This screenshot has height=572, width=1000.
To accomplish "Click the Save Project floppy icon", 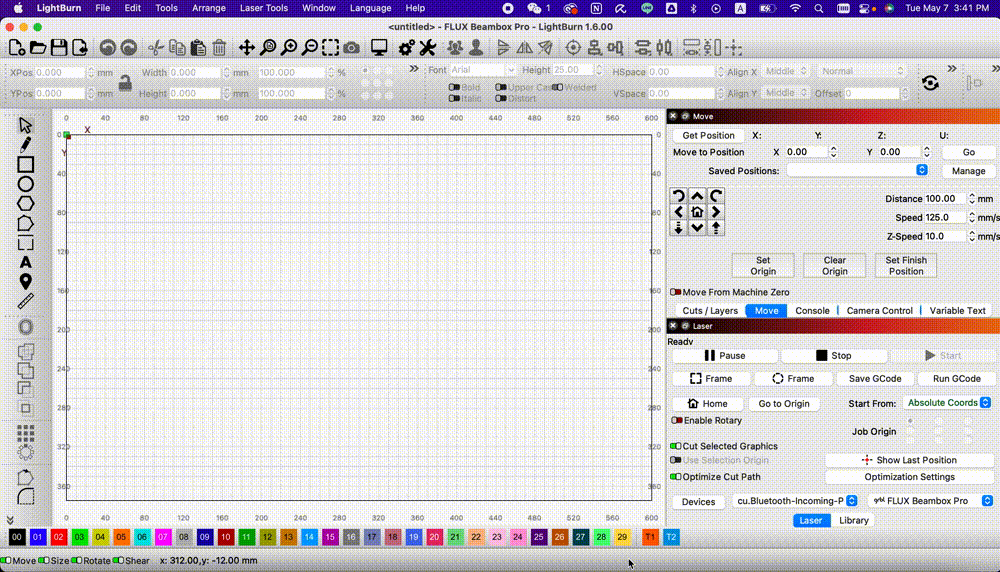I will click(x=59, y=47).
